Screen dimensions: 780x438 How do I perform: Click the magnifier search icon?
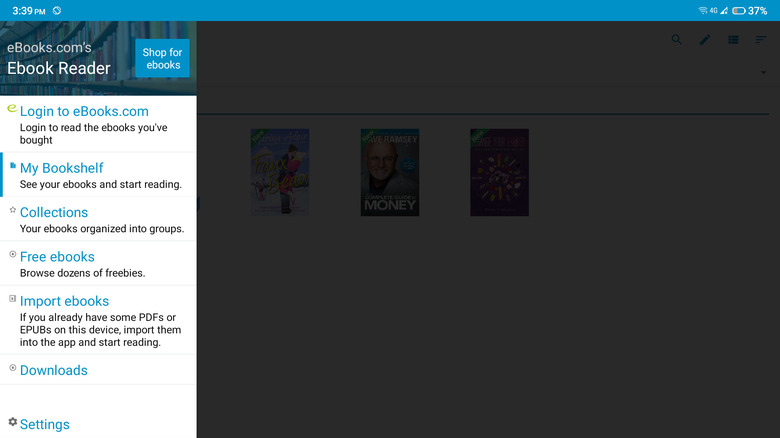click(x=677, y=40)
